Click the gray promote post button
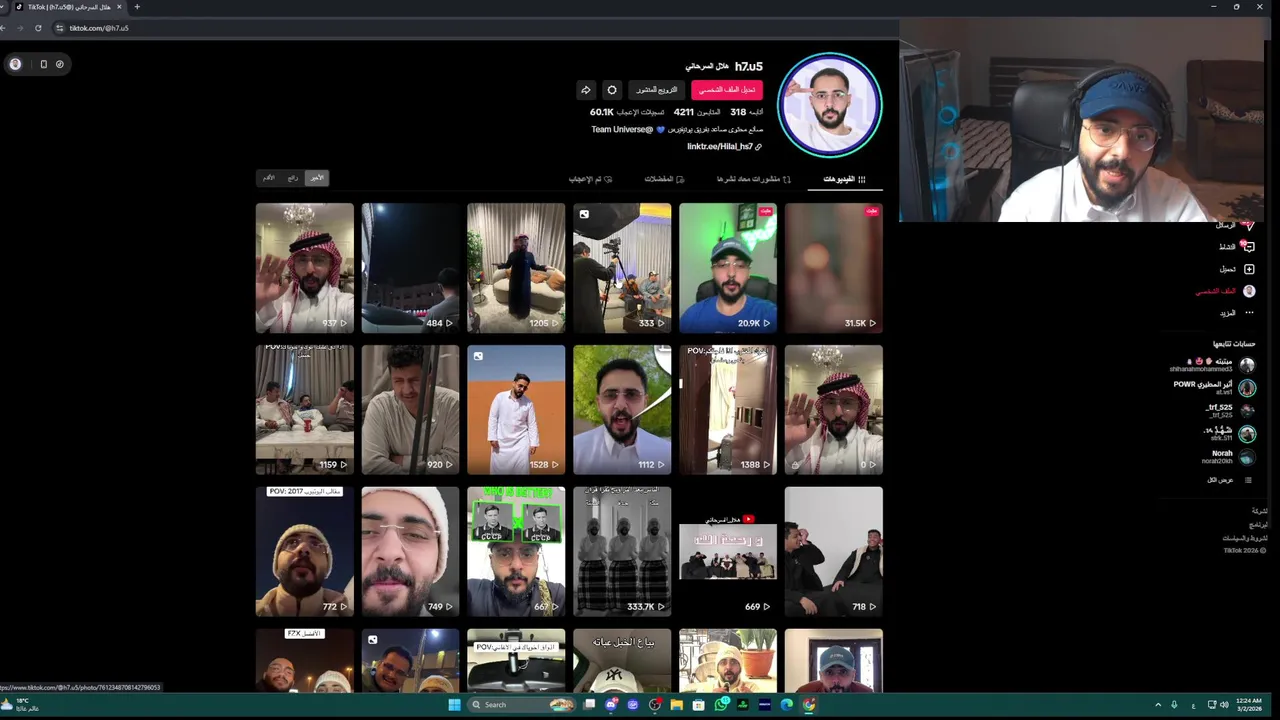The image size is (1280, 720). [x=657, y=90]
